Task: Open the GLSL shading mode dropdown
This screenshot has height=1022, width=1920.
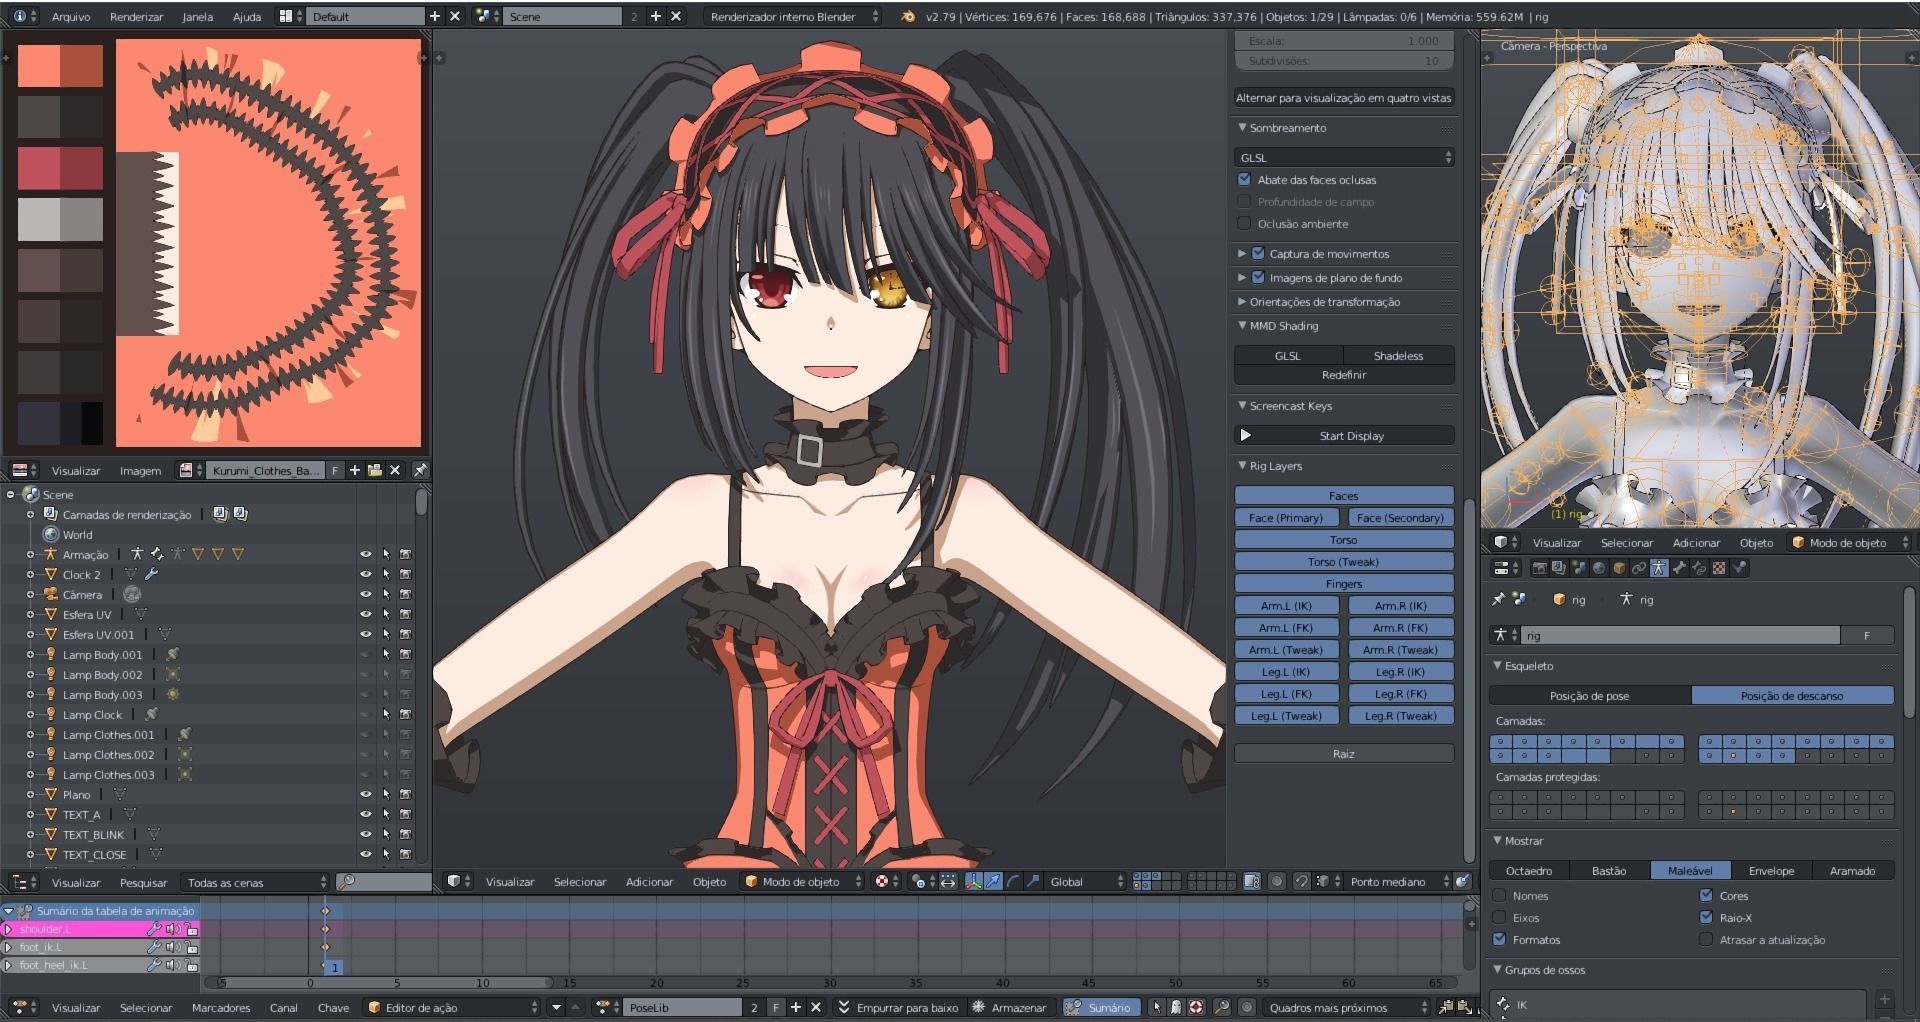Action: 1344,157
